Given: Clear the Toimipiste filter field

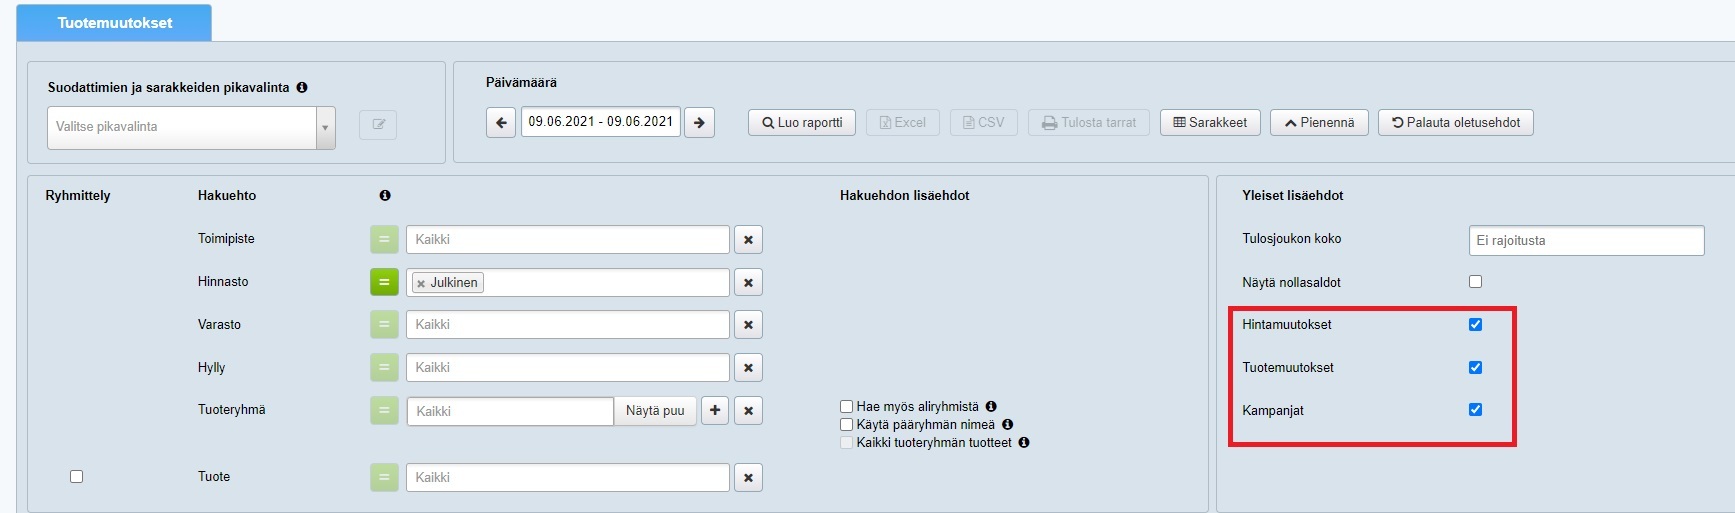Looking at the screenshot, I should click(748, 240).
